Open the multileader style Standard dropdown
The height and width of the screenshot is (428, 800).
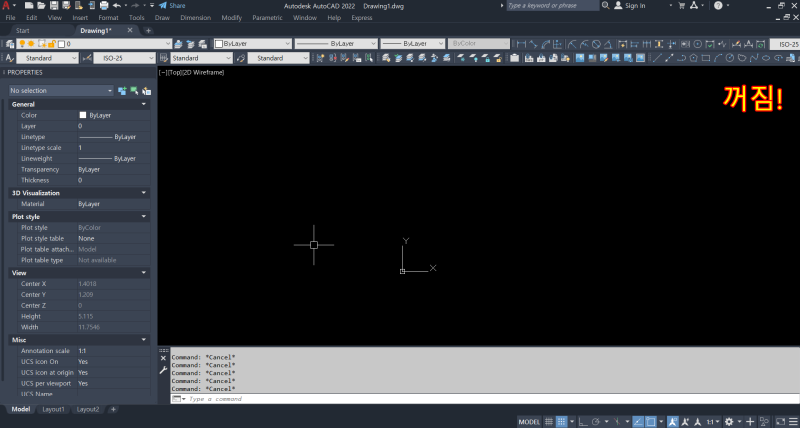point(279,58)
